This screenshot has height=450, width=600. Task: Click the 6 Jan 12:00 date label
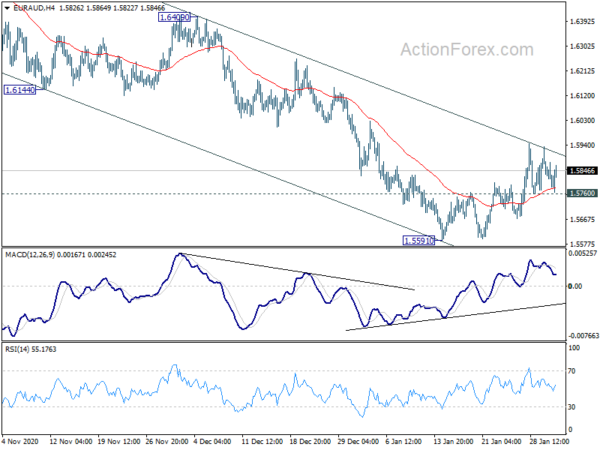(x=404, y=442)
